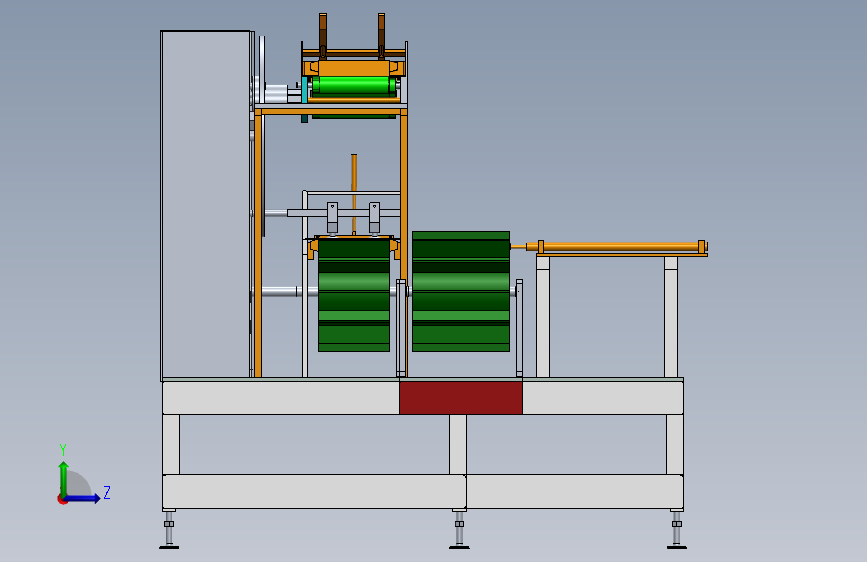
Task: Click the 'Y' axis label
Action: click(63, 450)
